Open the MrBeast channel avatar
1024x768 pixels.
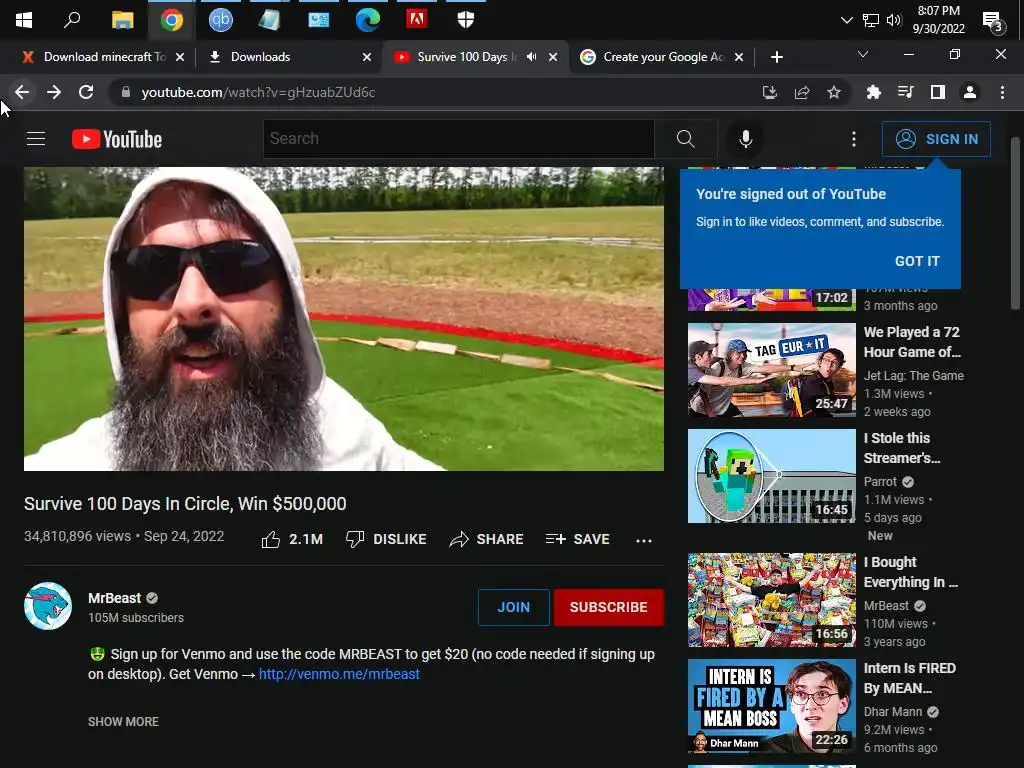[x=48, y=606]
